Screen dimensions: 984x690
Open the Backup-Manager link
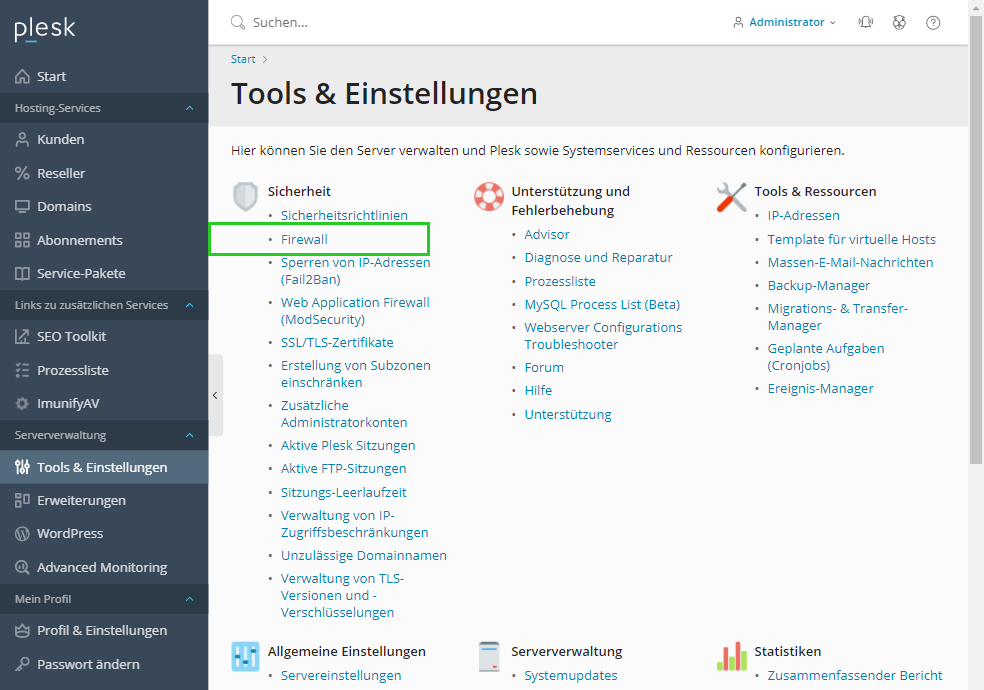(x=819, y=285)
